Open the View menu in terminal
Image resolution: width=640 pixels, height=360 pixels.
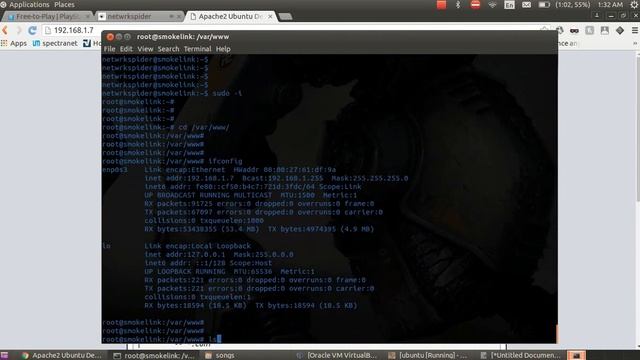(145, 49)
